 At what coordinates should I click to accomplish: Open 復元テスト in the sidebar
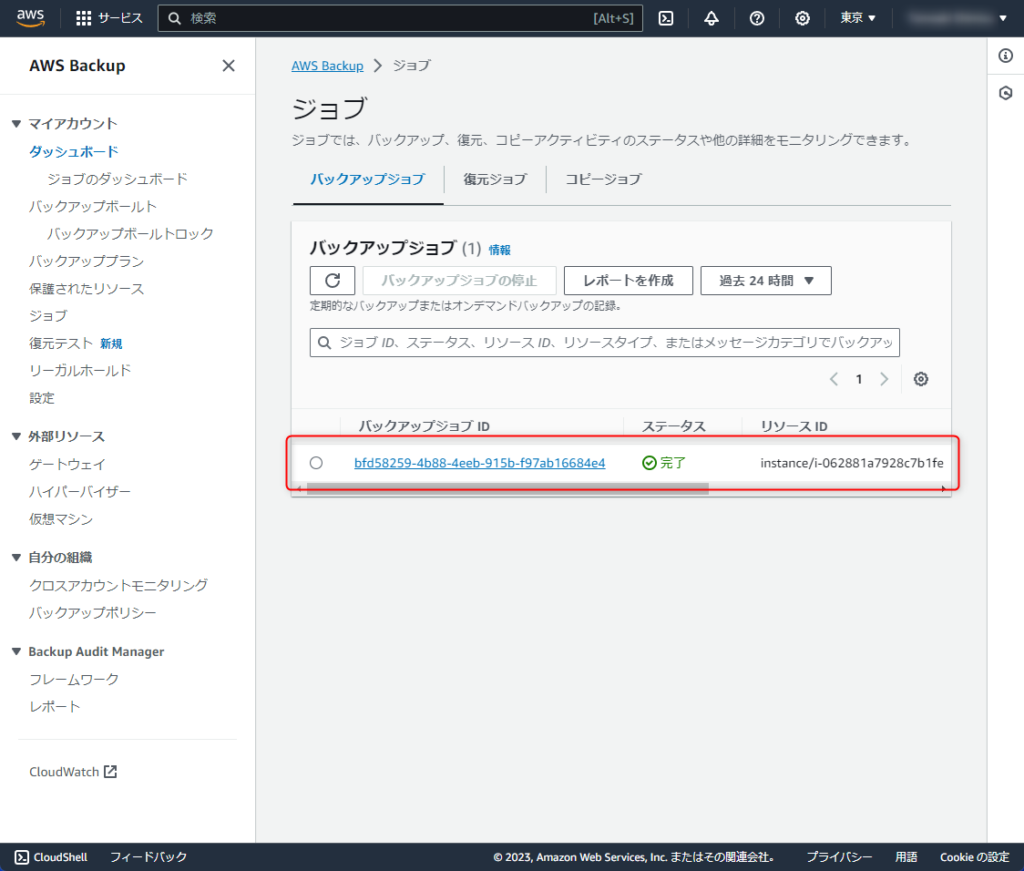[61, 343]
